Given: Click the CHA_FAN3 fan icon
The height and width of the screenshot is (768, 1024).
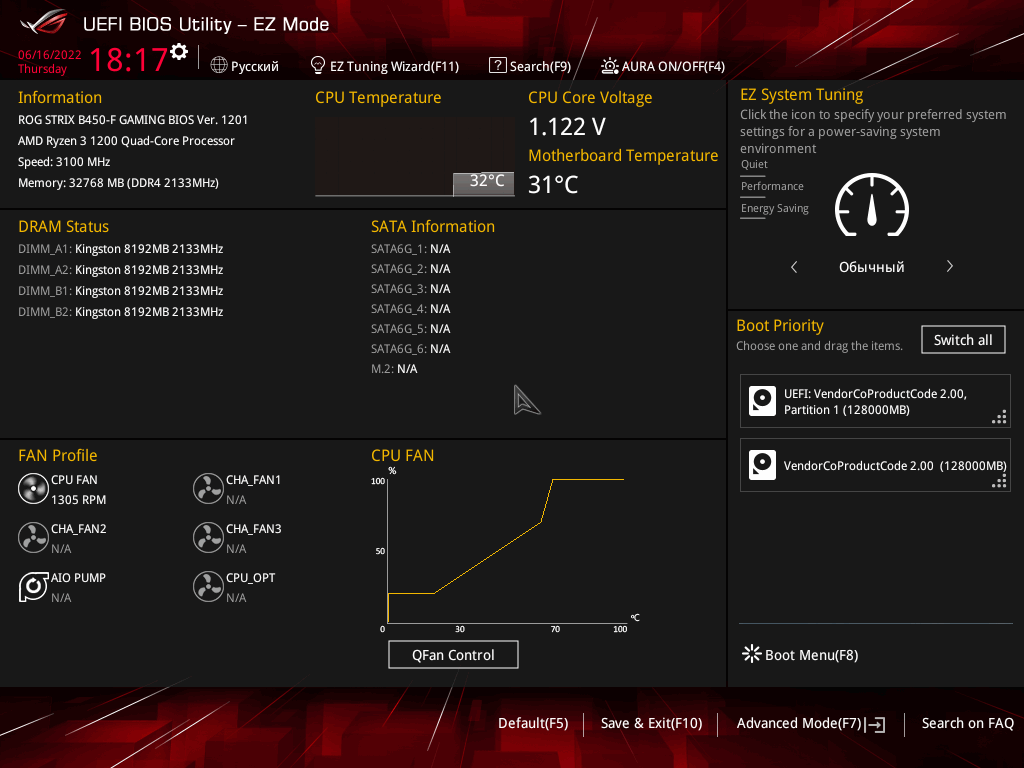Looking at the screenshot, I should click(208, 537).
